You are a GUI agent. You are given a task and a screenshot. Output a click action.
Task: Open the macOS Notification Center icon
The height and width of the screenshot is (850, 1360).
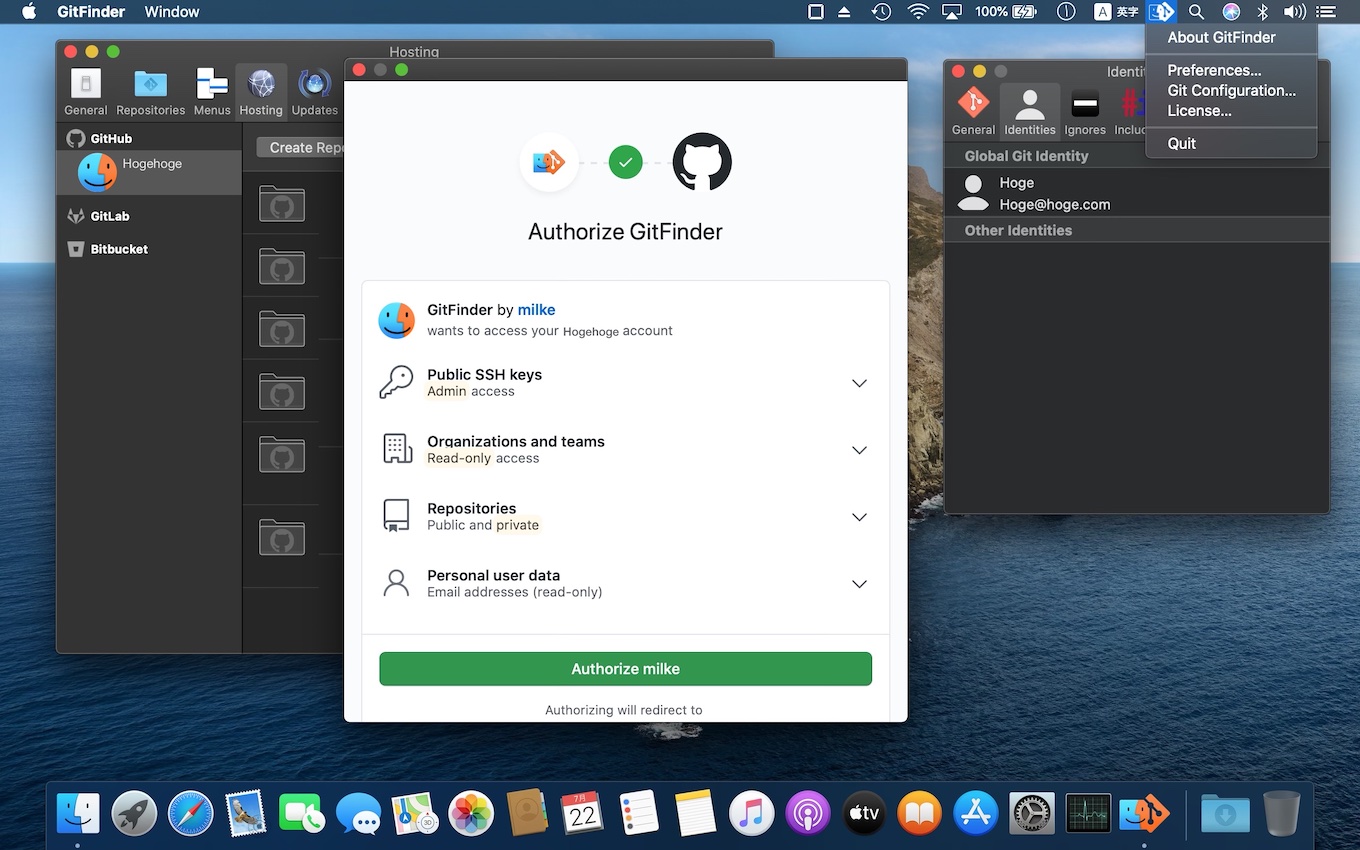1325,12
